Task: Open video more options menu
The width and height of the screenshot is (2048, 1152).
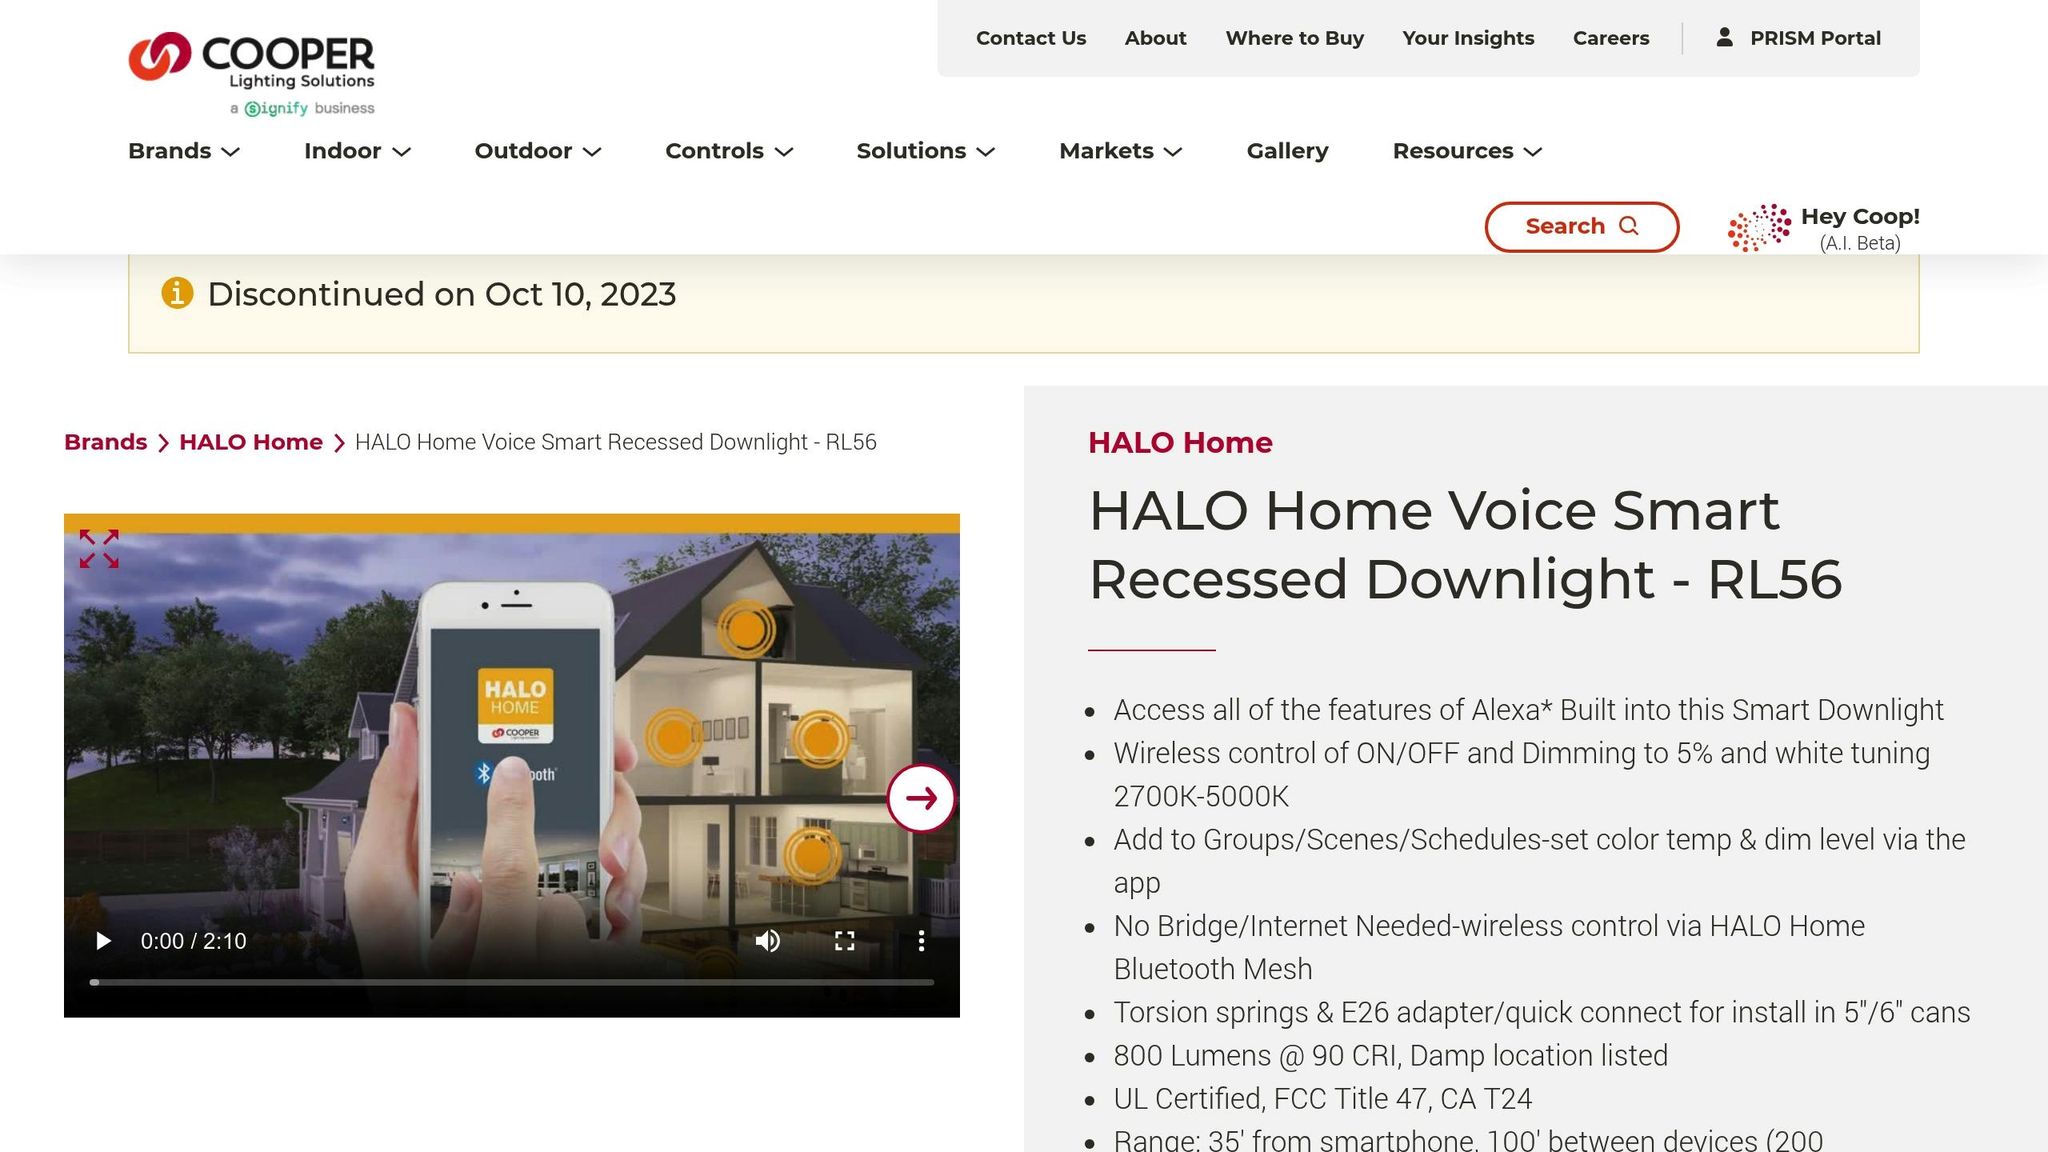Action: 921,941
